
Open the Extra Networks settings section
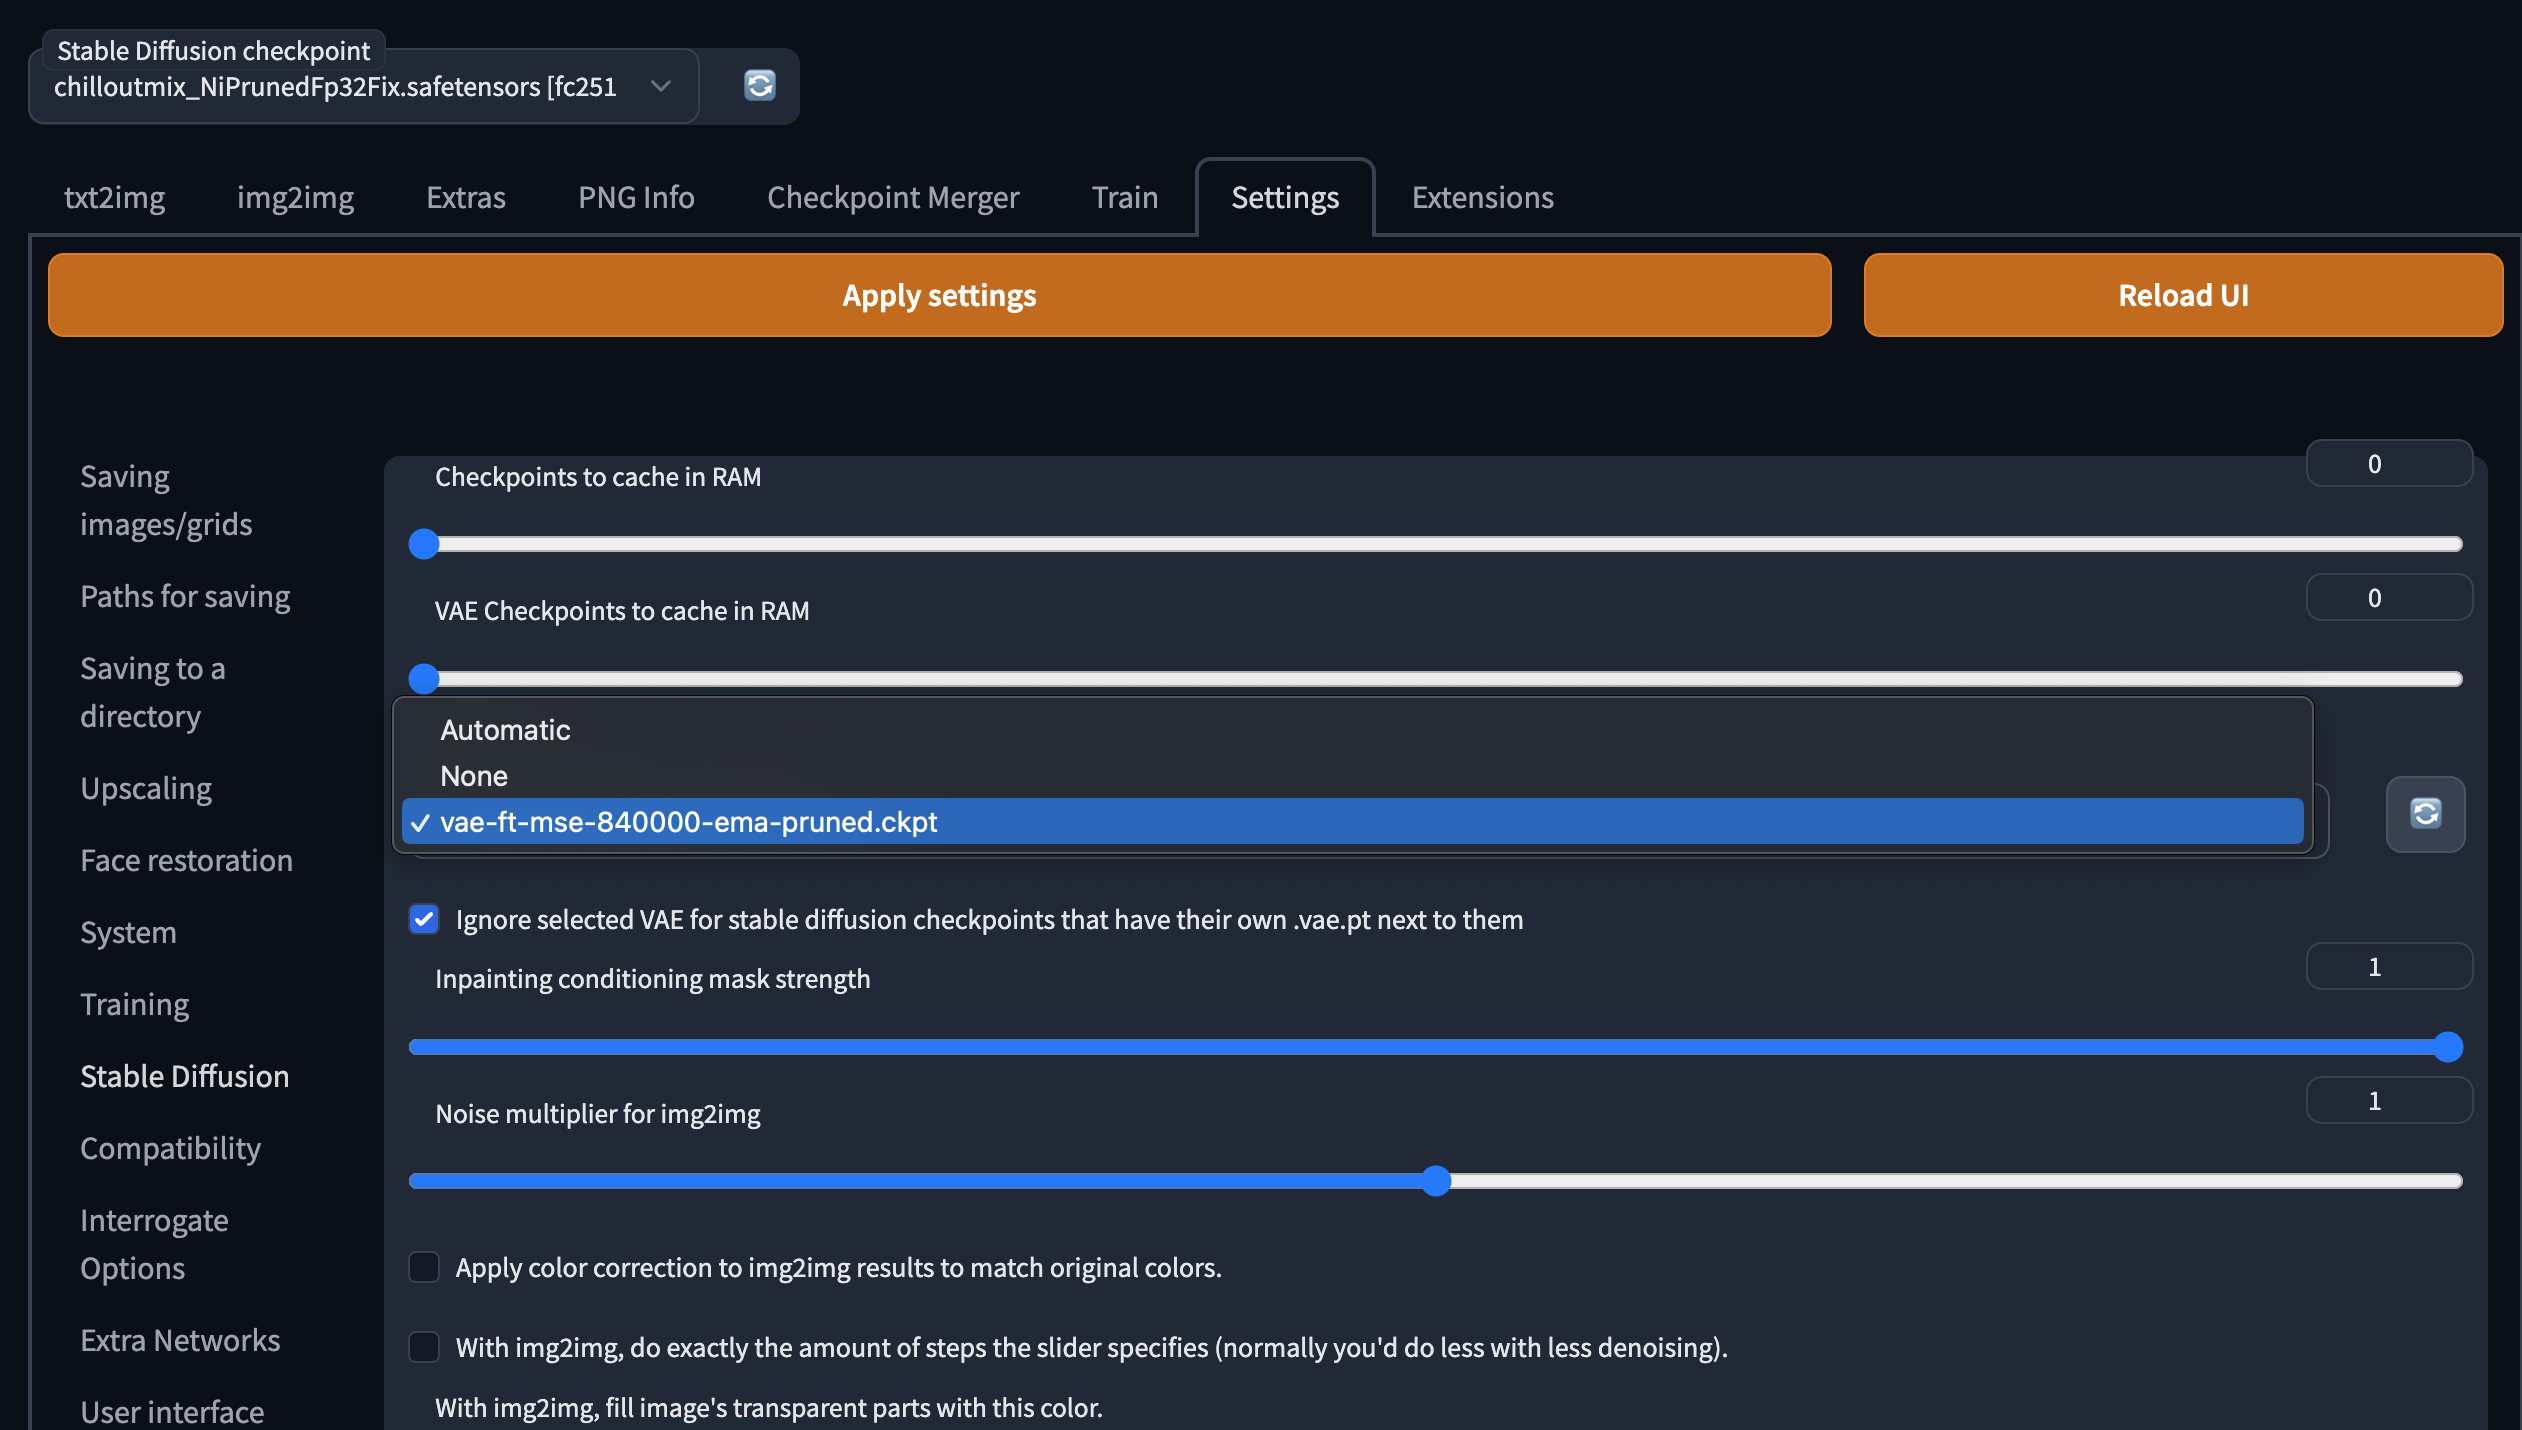(x=180, y=1340)
